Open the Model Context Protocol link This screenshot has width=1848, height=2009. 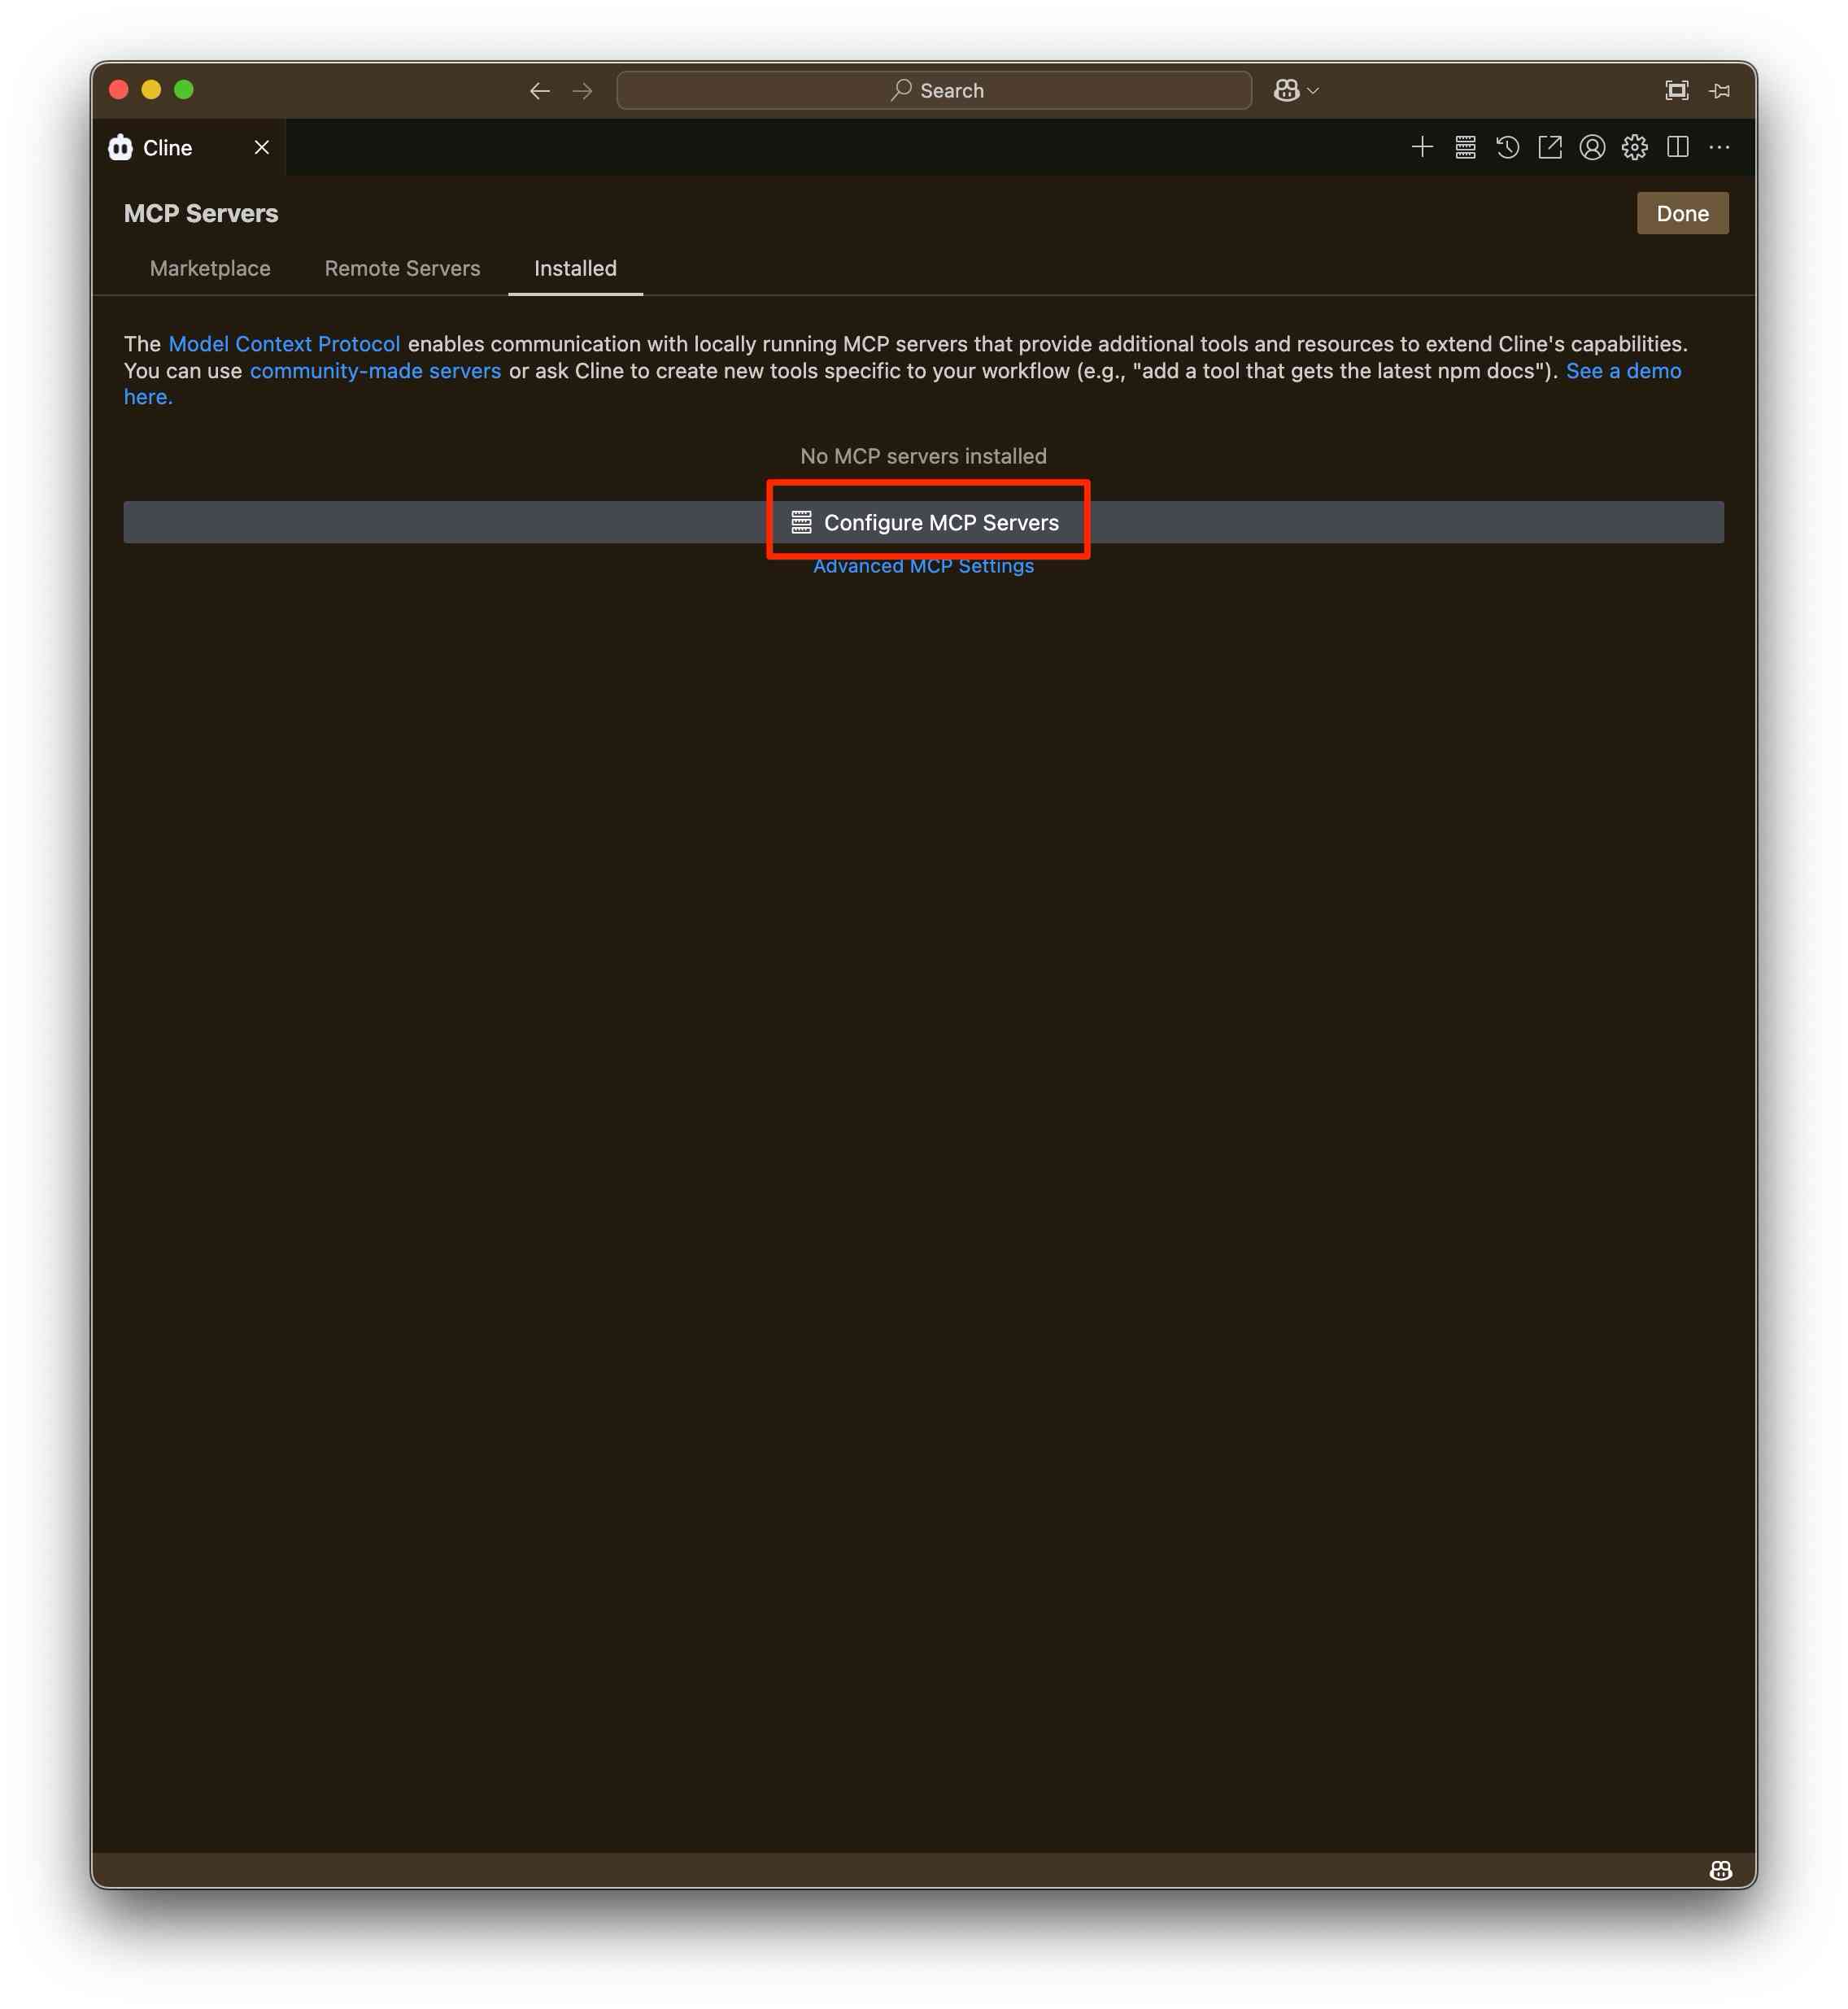(x=284, y=344)
